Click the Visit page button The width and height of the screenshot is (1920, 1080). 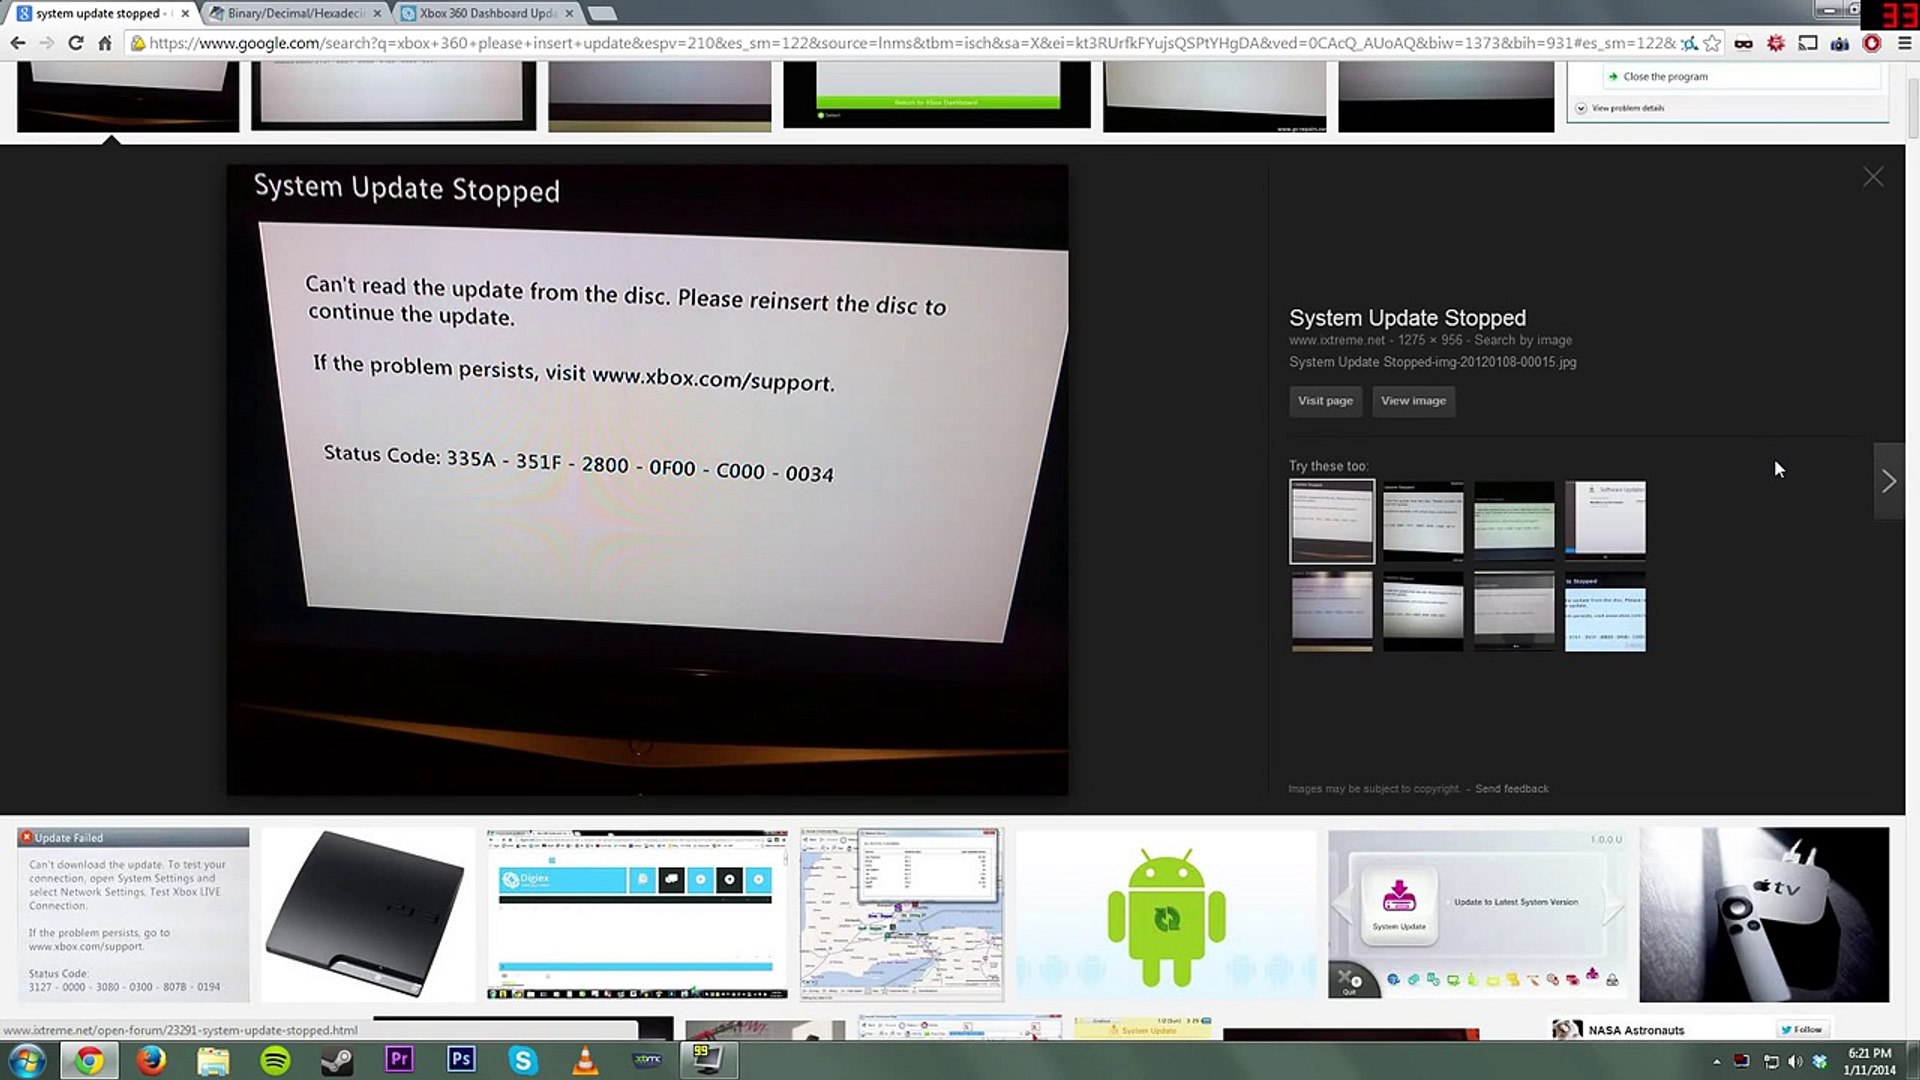click(x=1325, y=401)
